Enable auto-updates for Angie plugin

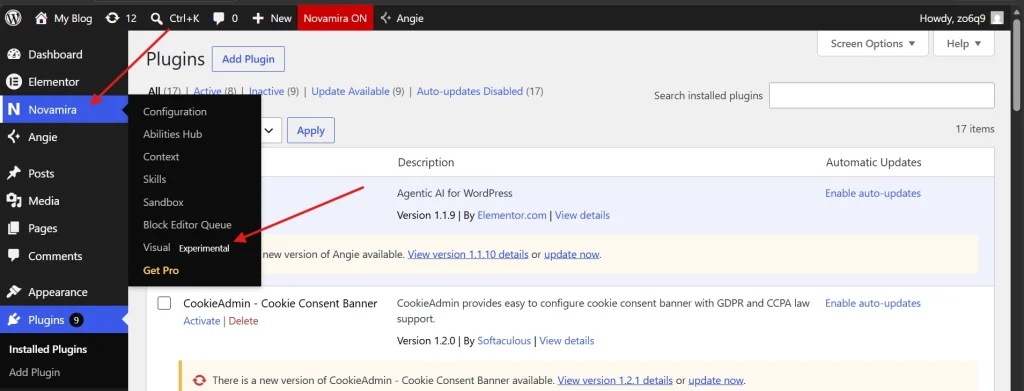tap(872, 193)
